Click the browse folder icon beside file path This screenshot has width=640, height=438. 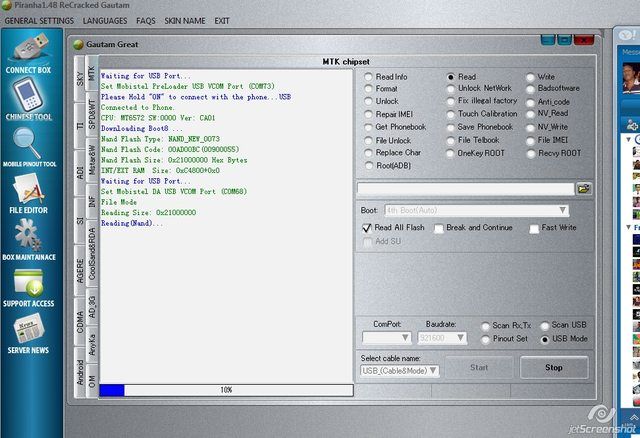click(x=584, y=188)
